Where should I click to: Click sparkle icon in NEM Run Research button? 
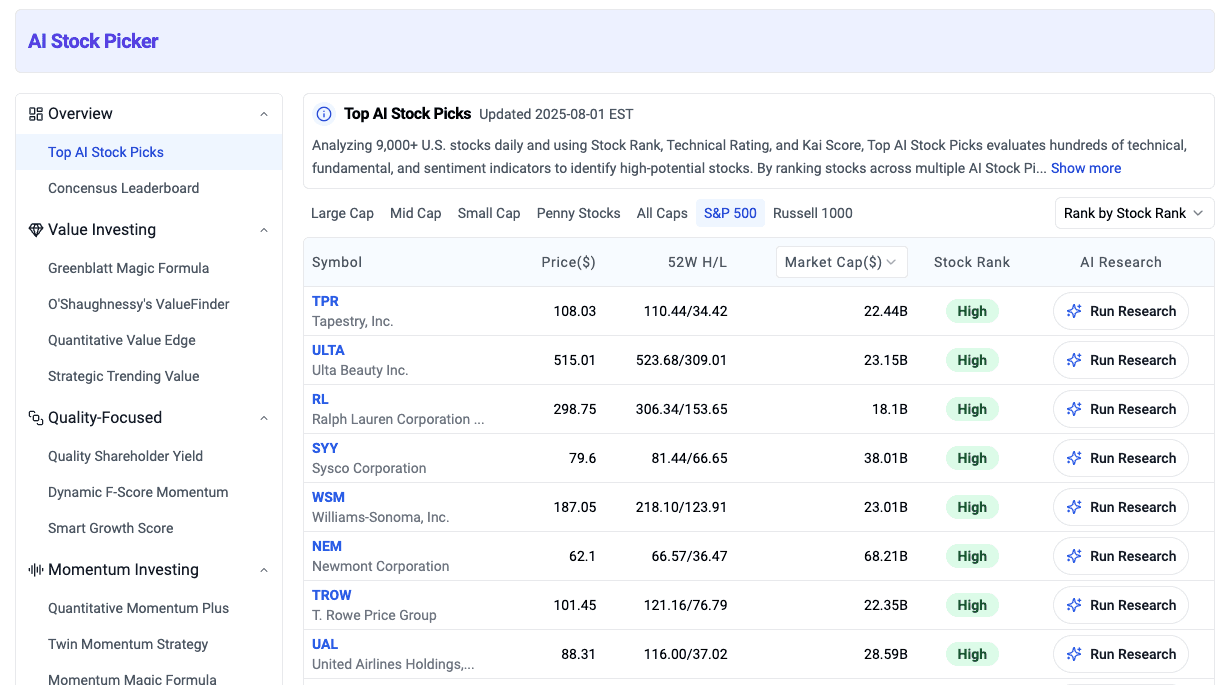click(1074, 556)
